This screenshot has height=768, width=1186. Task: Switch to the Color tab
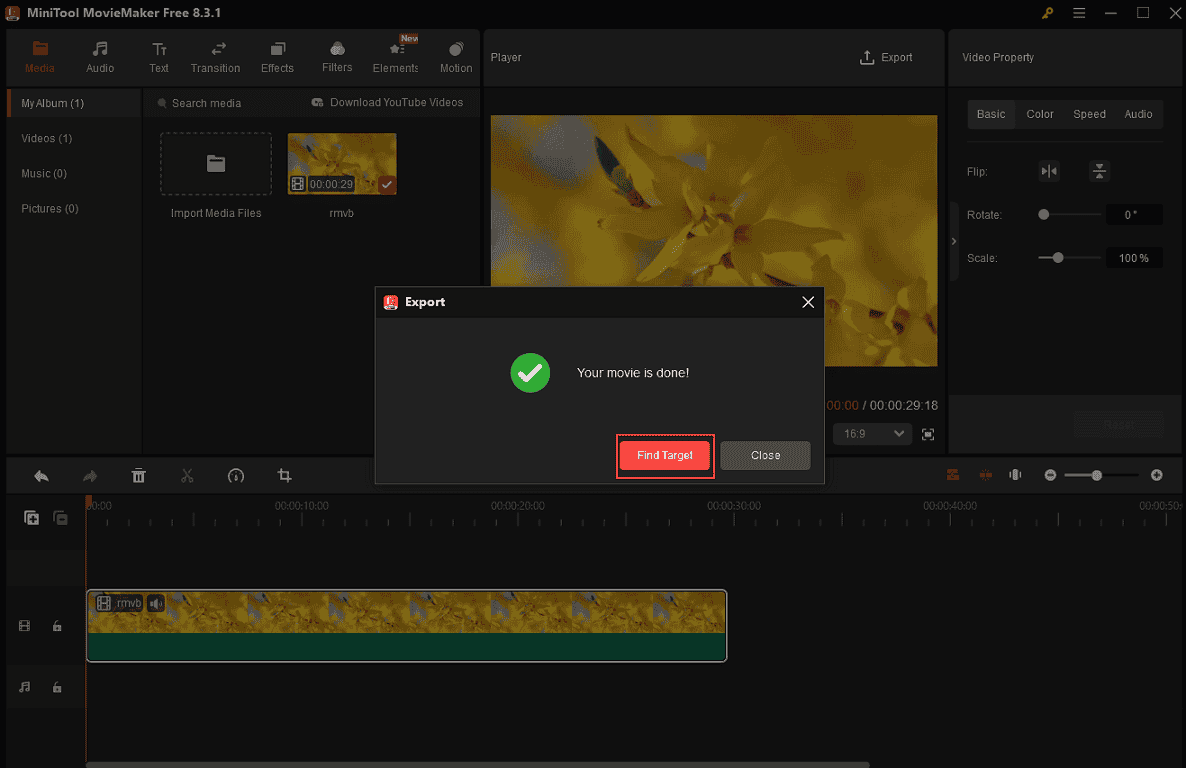click(1039, 114)
